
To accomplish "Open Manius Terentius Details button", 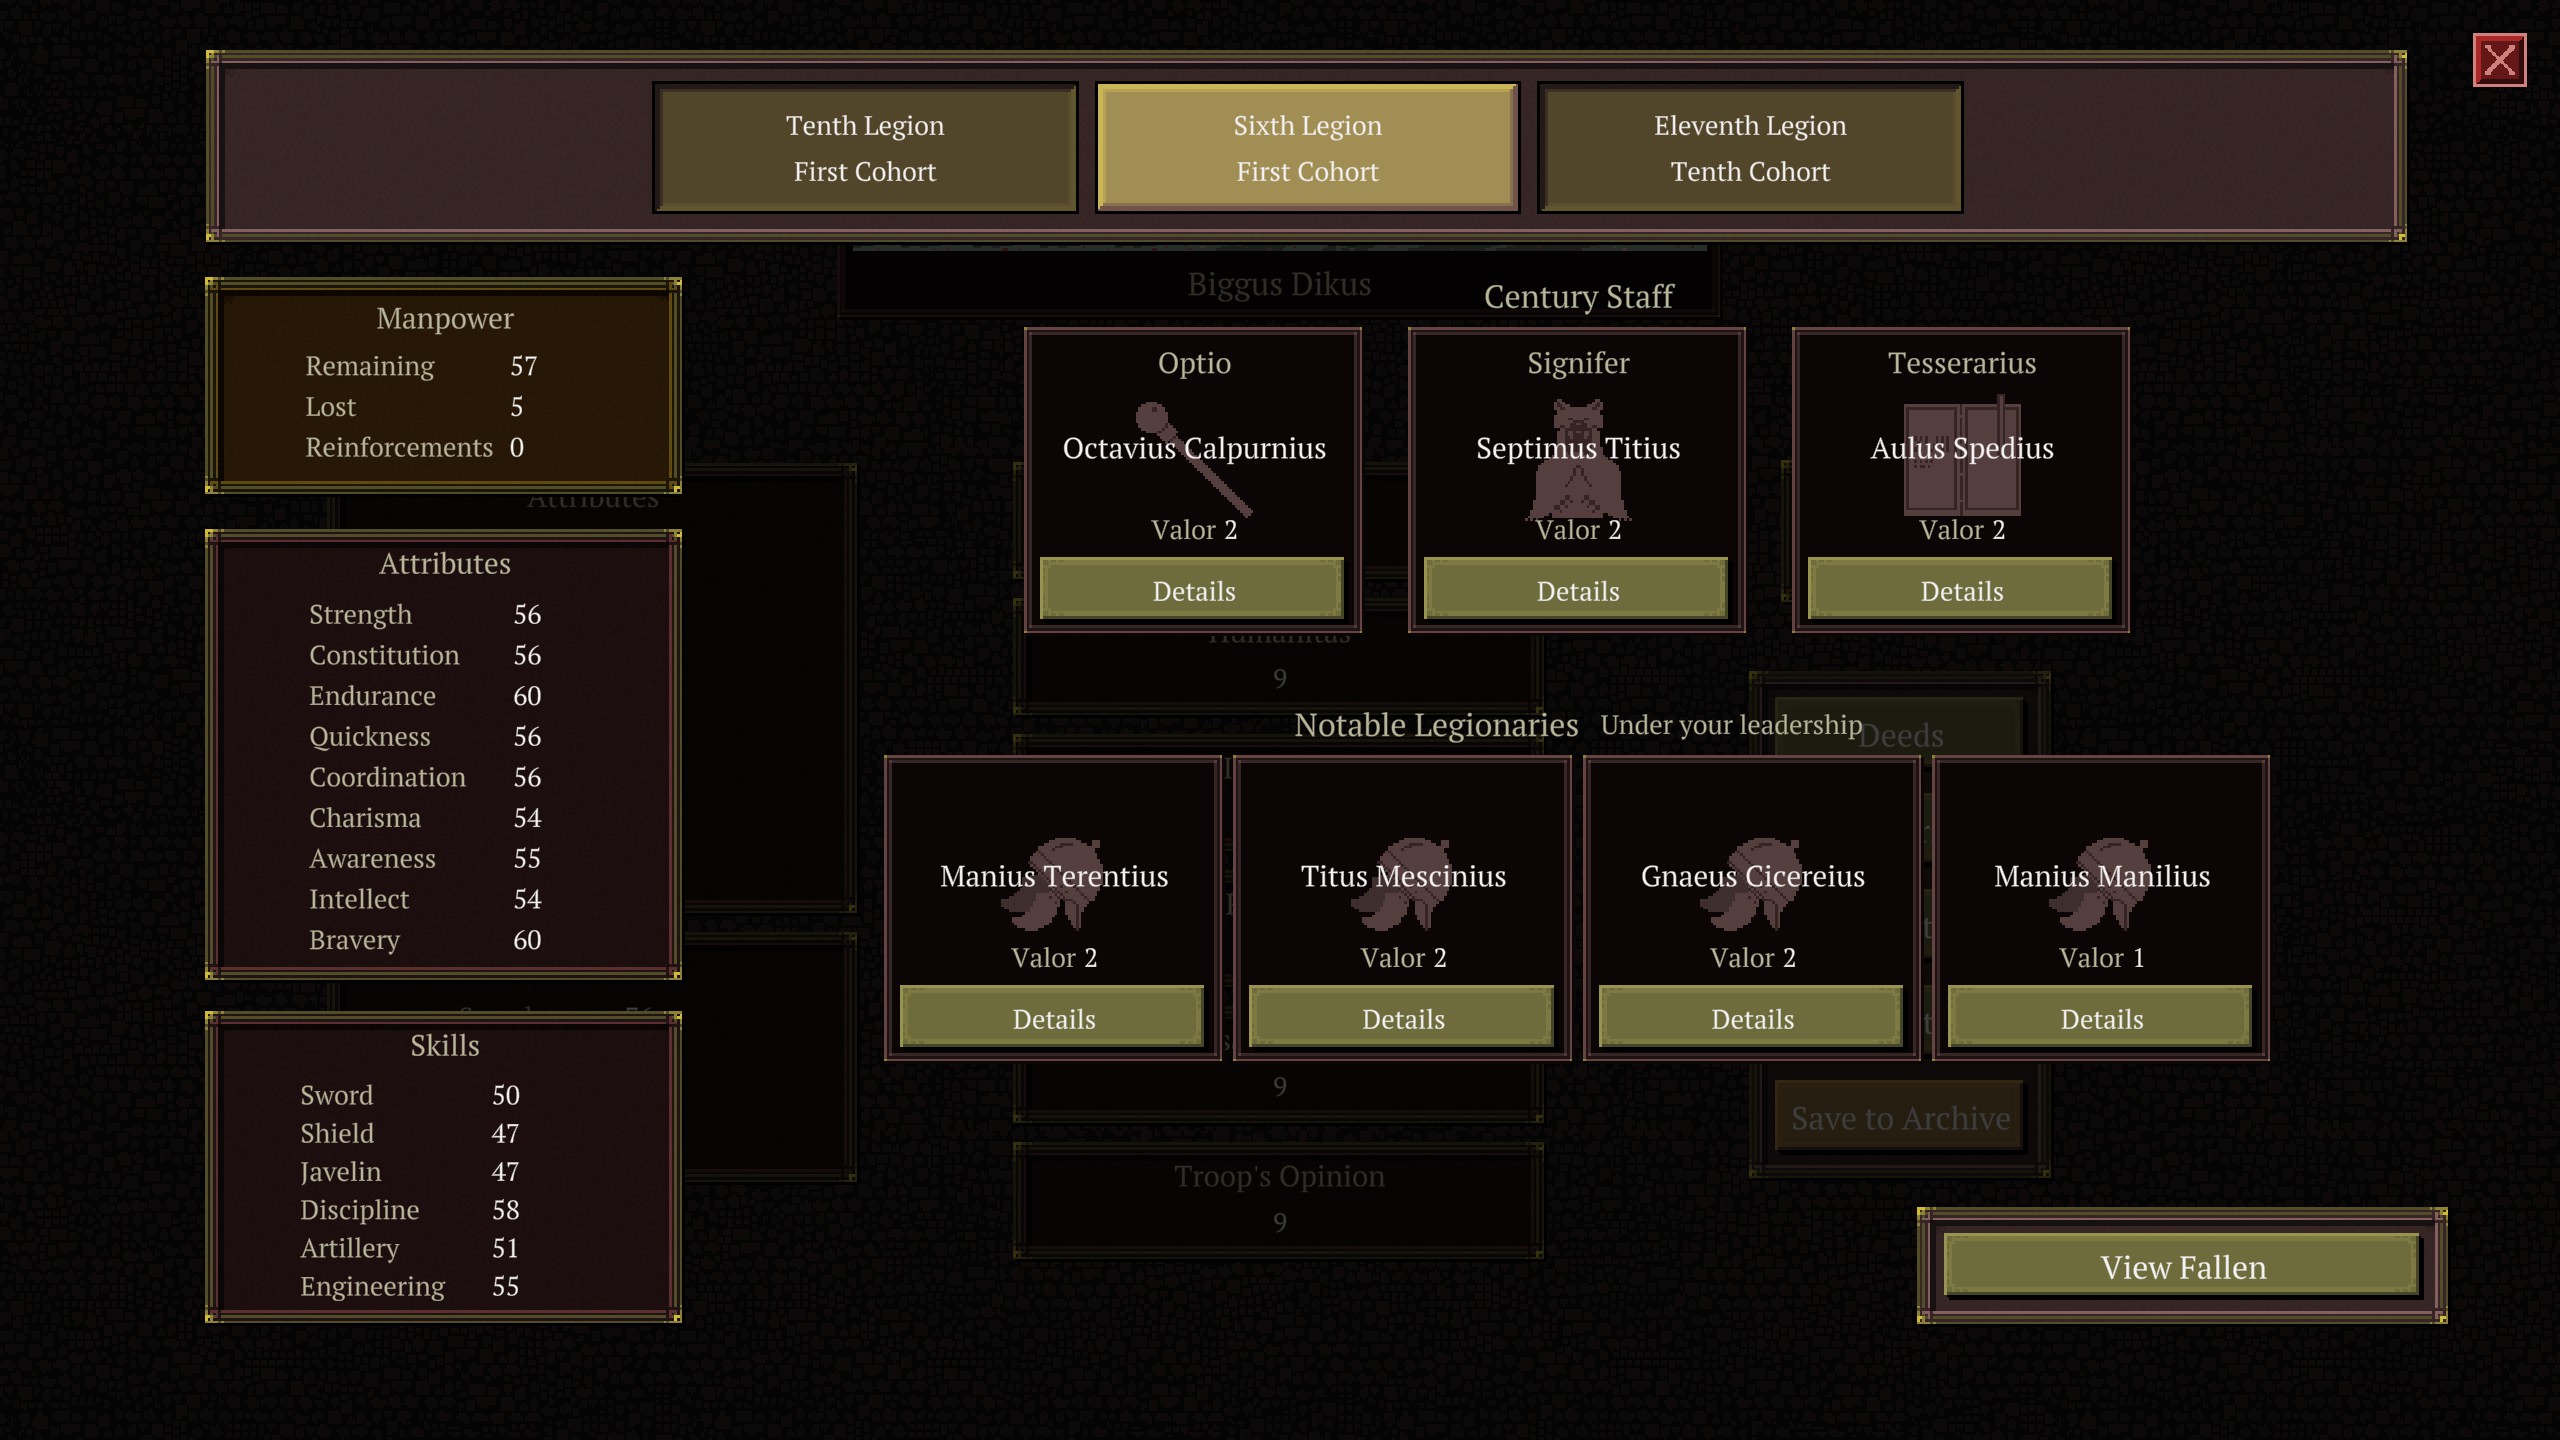I will pyautogui.click(x=1053, y=1019).
